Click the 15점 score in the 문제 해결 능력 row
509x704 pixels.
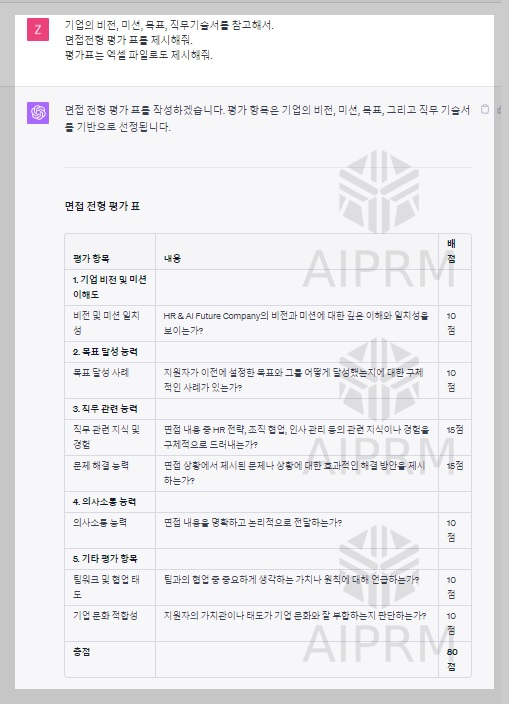455,466
